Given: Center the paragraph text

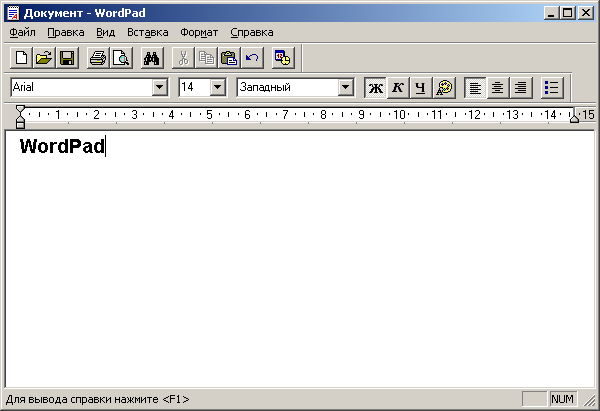Looking at the screenshot, I should tap(498, 88).
